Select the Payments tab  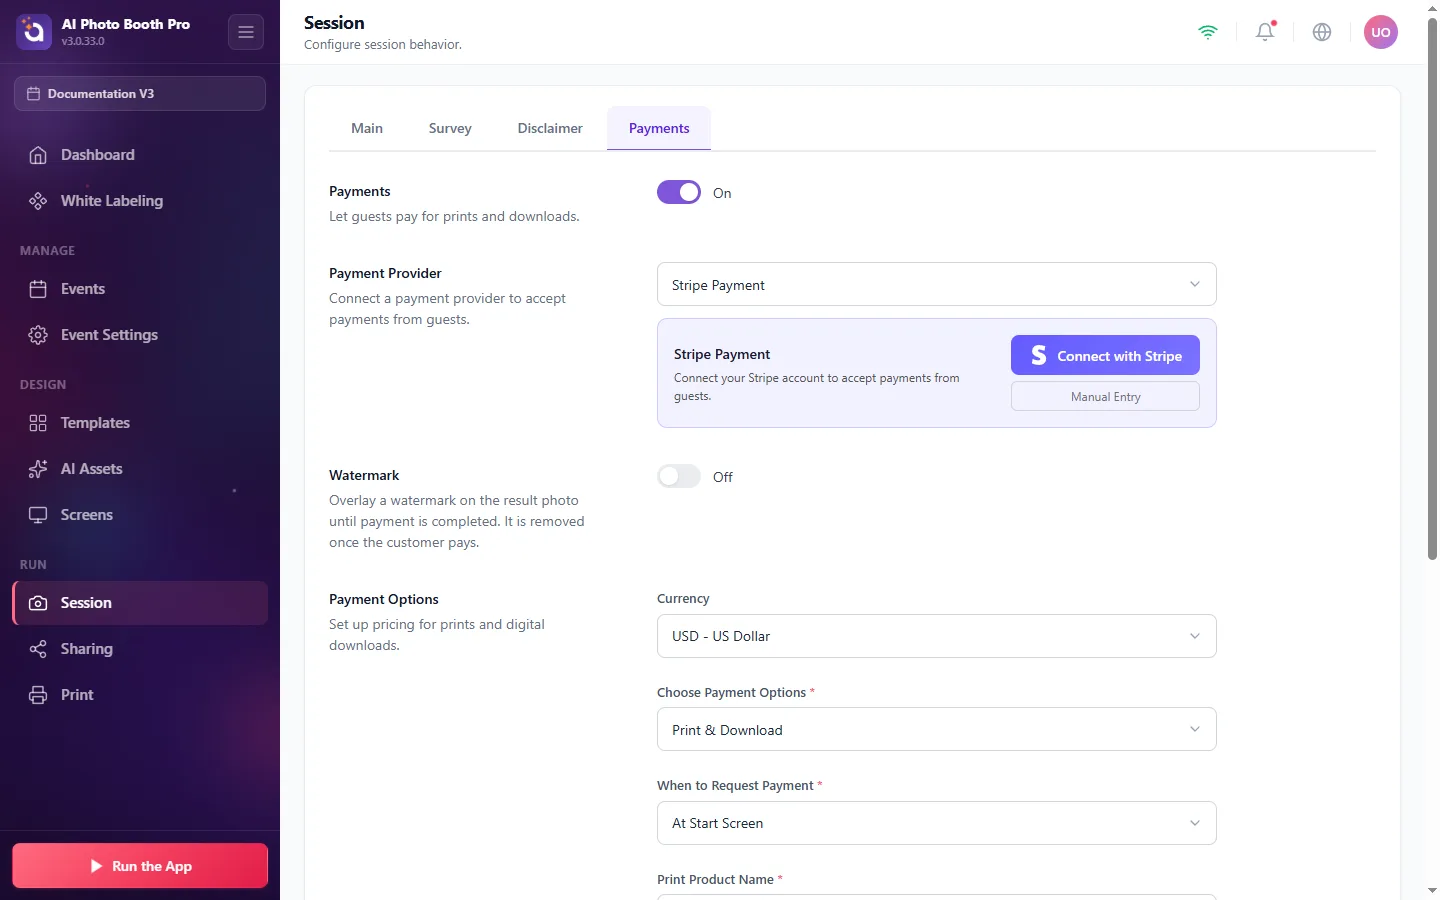click(x=659, y=128)
